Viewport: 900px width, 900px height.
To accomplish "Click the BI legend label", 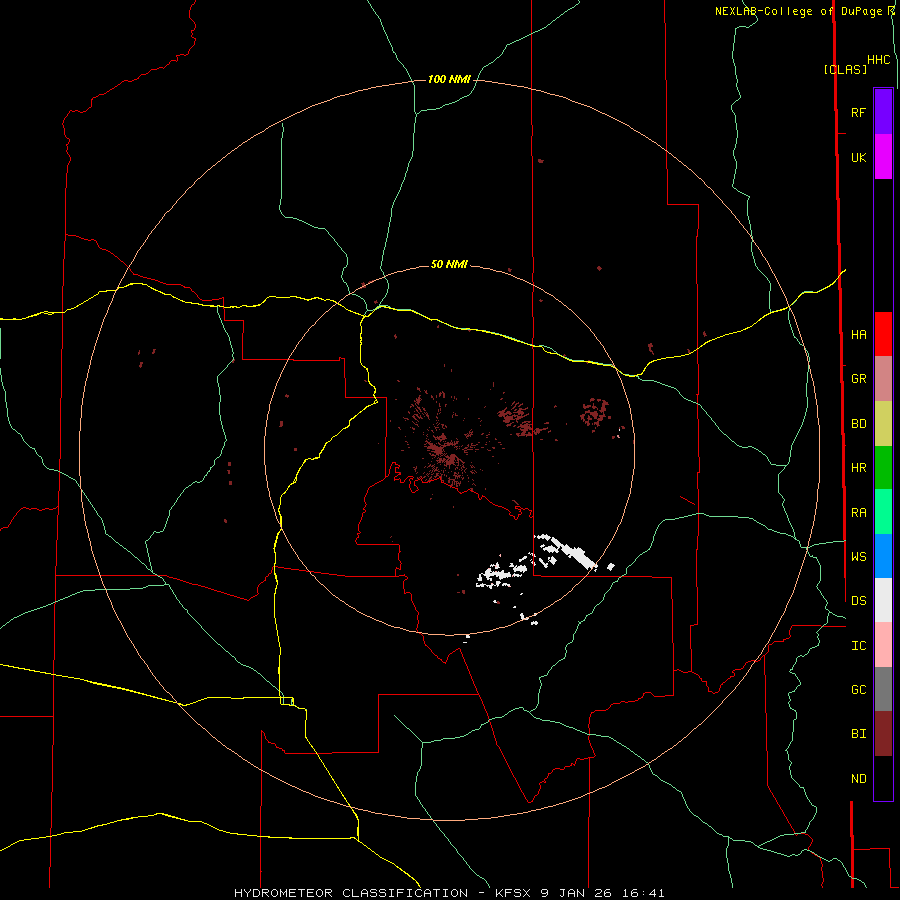I will pyautogui.click(x=858, y=734).
